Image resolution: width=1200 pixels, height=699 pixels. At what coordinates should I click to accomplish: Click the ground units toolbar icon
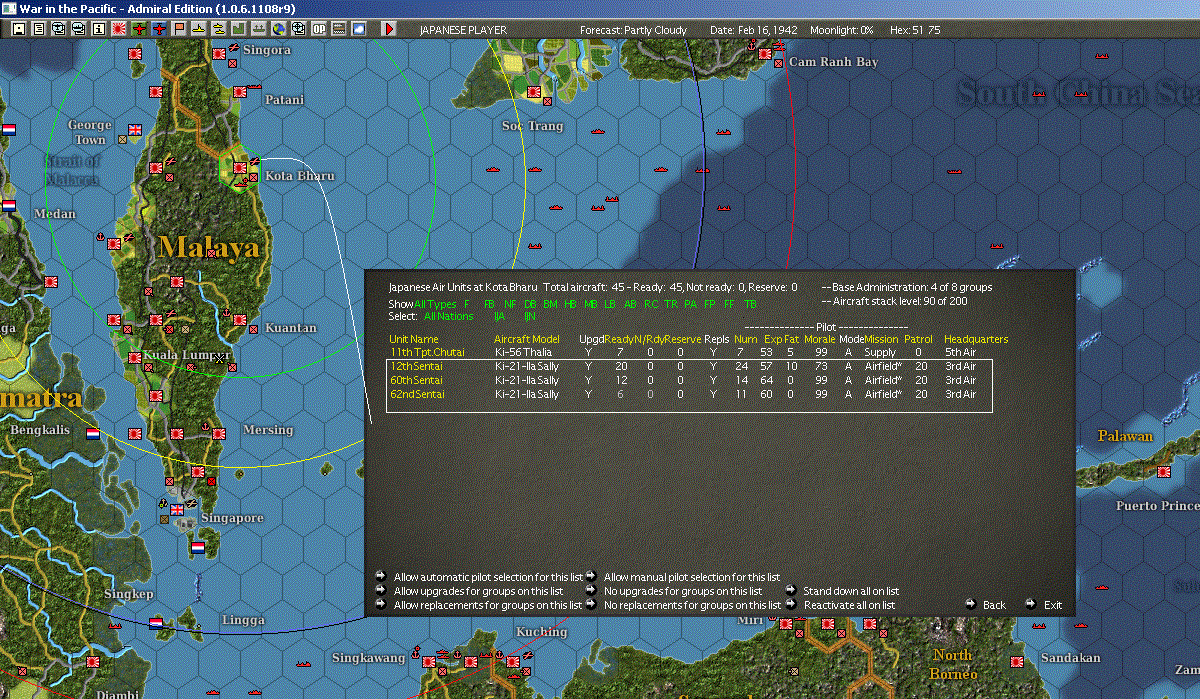coord(258,29)
